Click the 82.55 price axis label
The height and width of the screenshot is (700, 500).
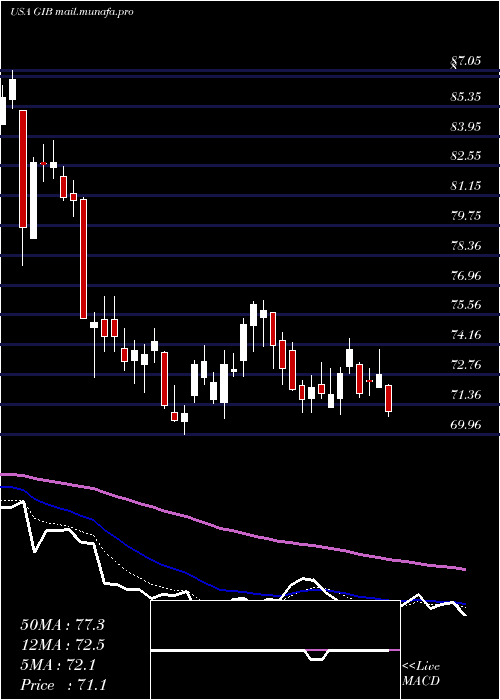pyautogui.click(x=466, y=156)
